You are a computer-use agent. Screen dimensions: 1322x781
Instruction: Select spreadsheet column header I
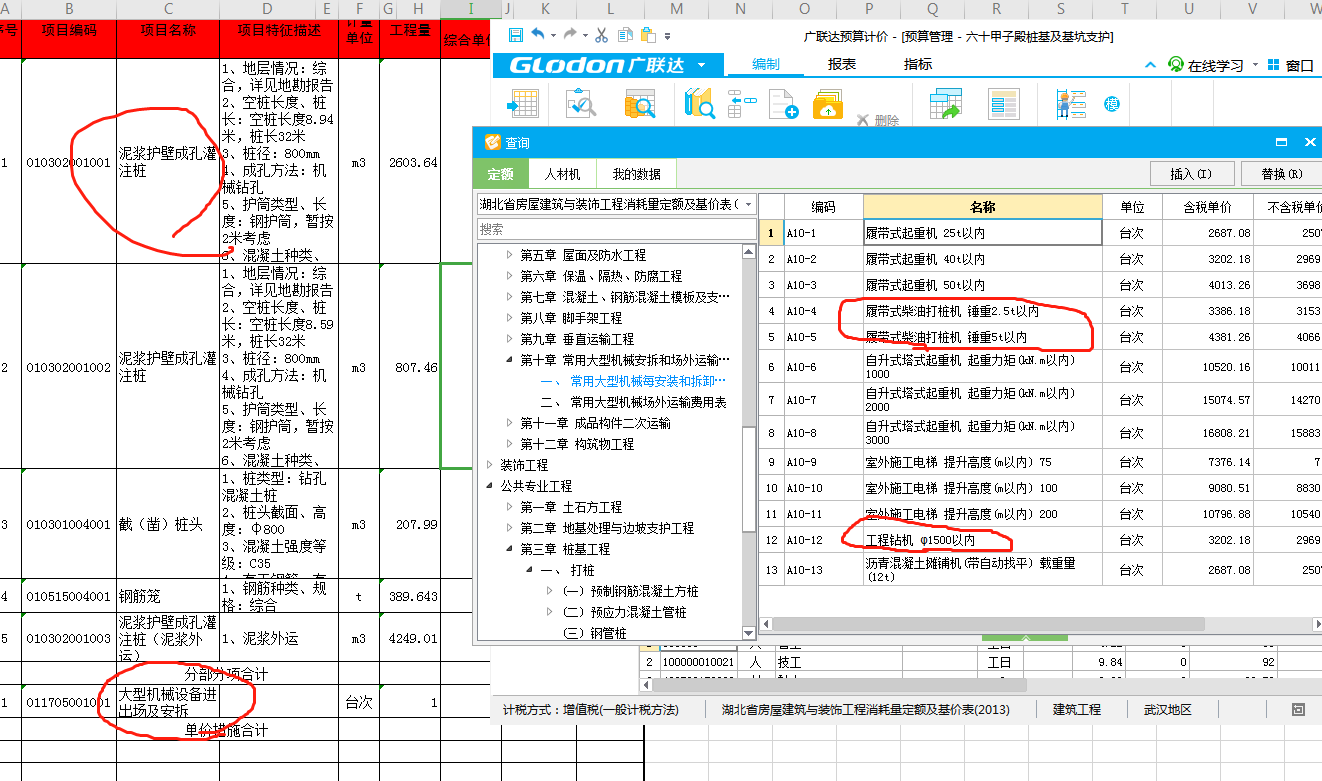(471, 9)
